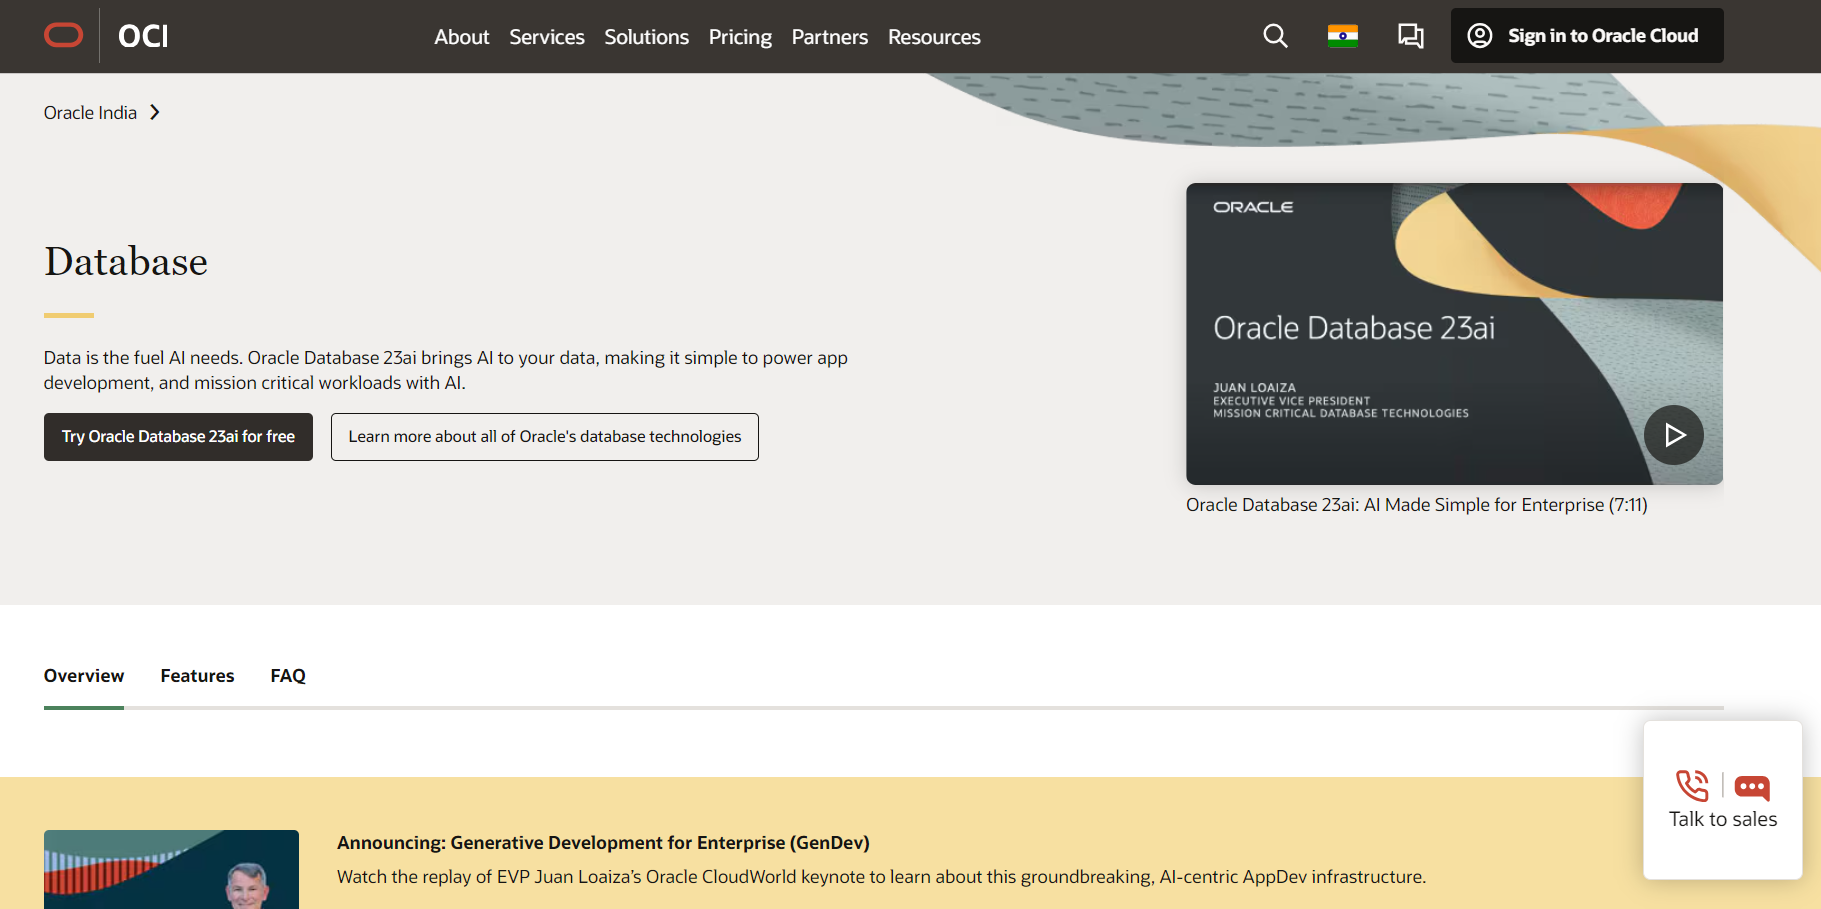Open the Resources menu
Screen dimensions: 1821x909
tap(934, 37)
